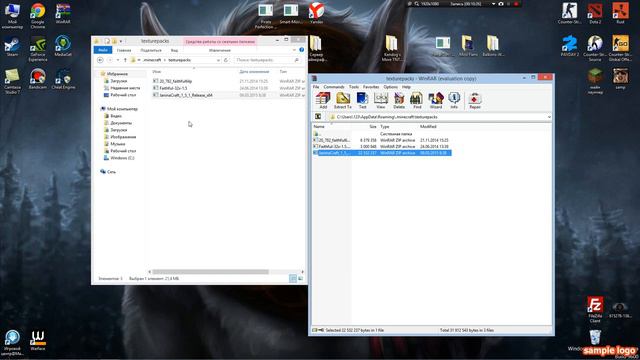
Task: Open File menu in WinRAR
Action: 316,87
